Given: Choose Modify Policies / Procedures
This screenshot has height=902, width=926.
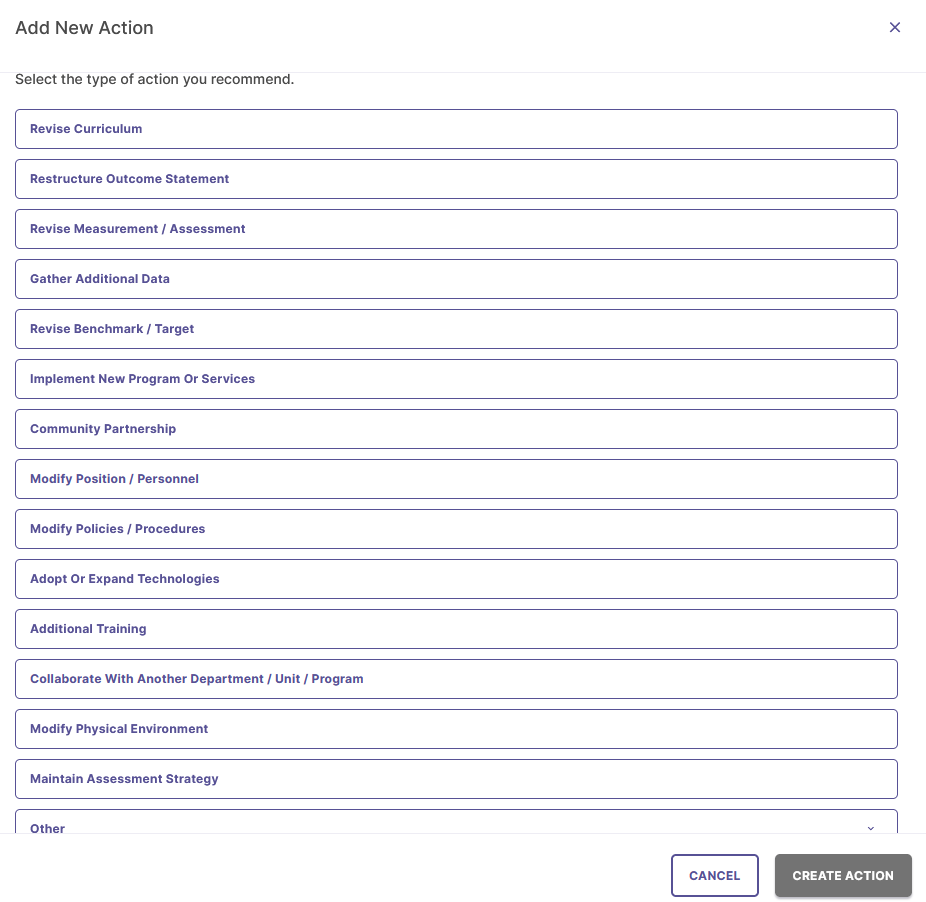Looking at the screenshot, I should (456, 529).
